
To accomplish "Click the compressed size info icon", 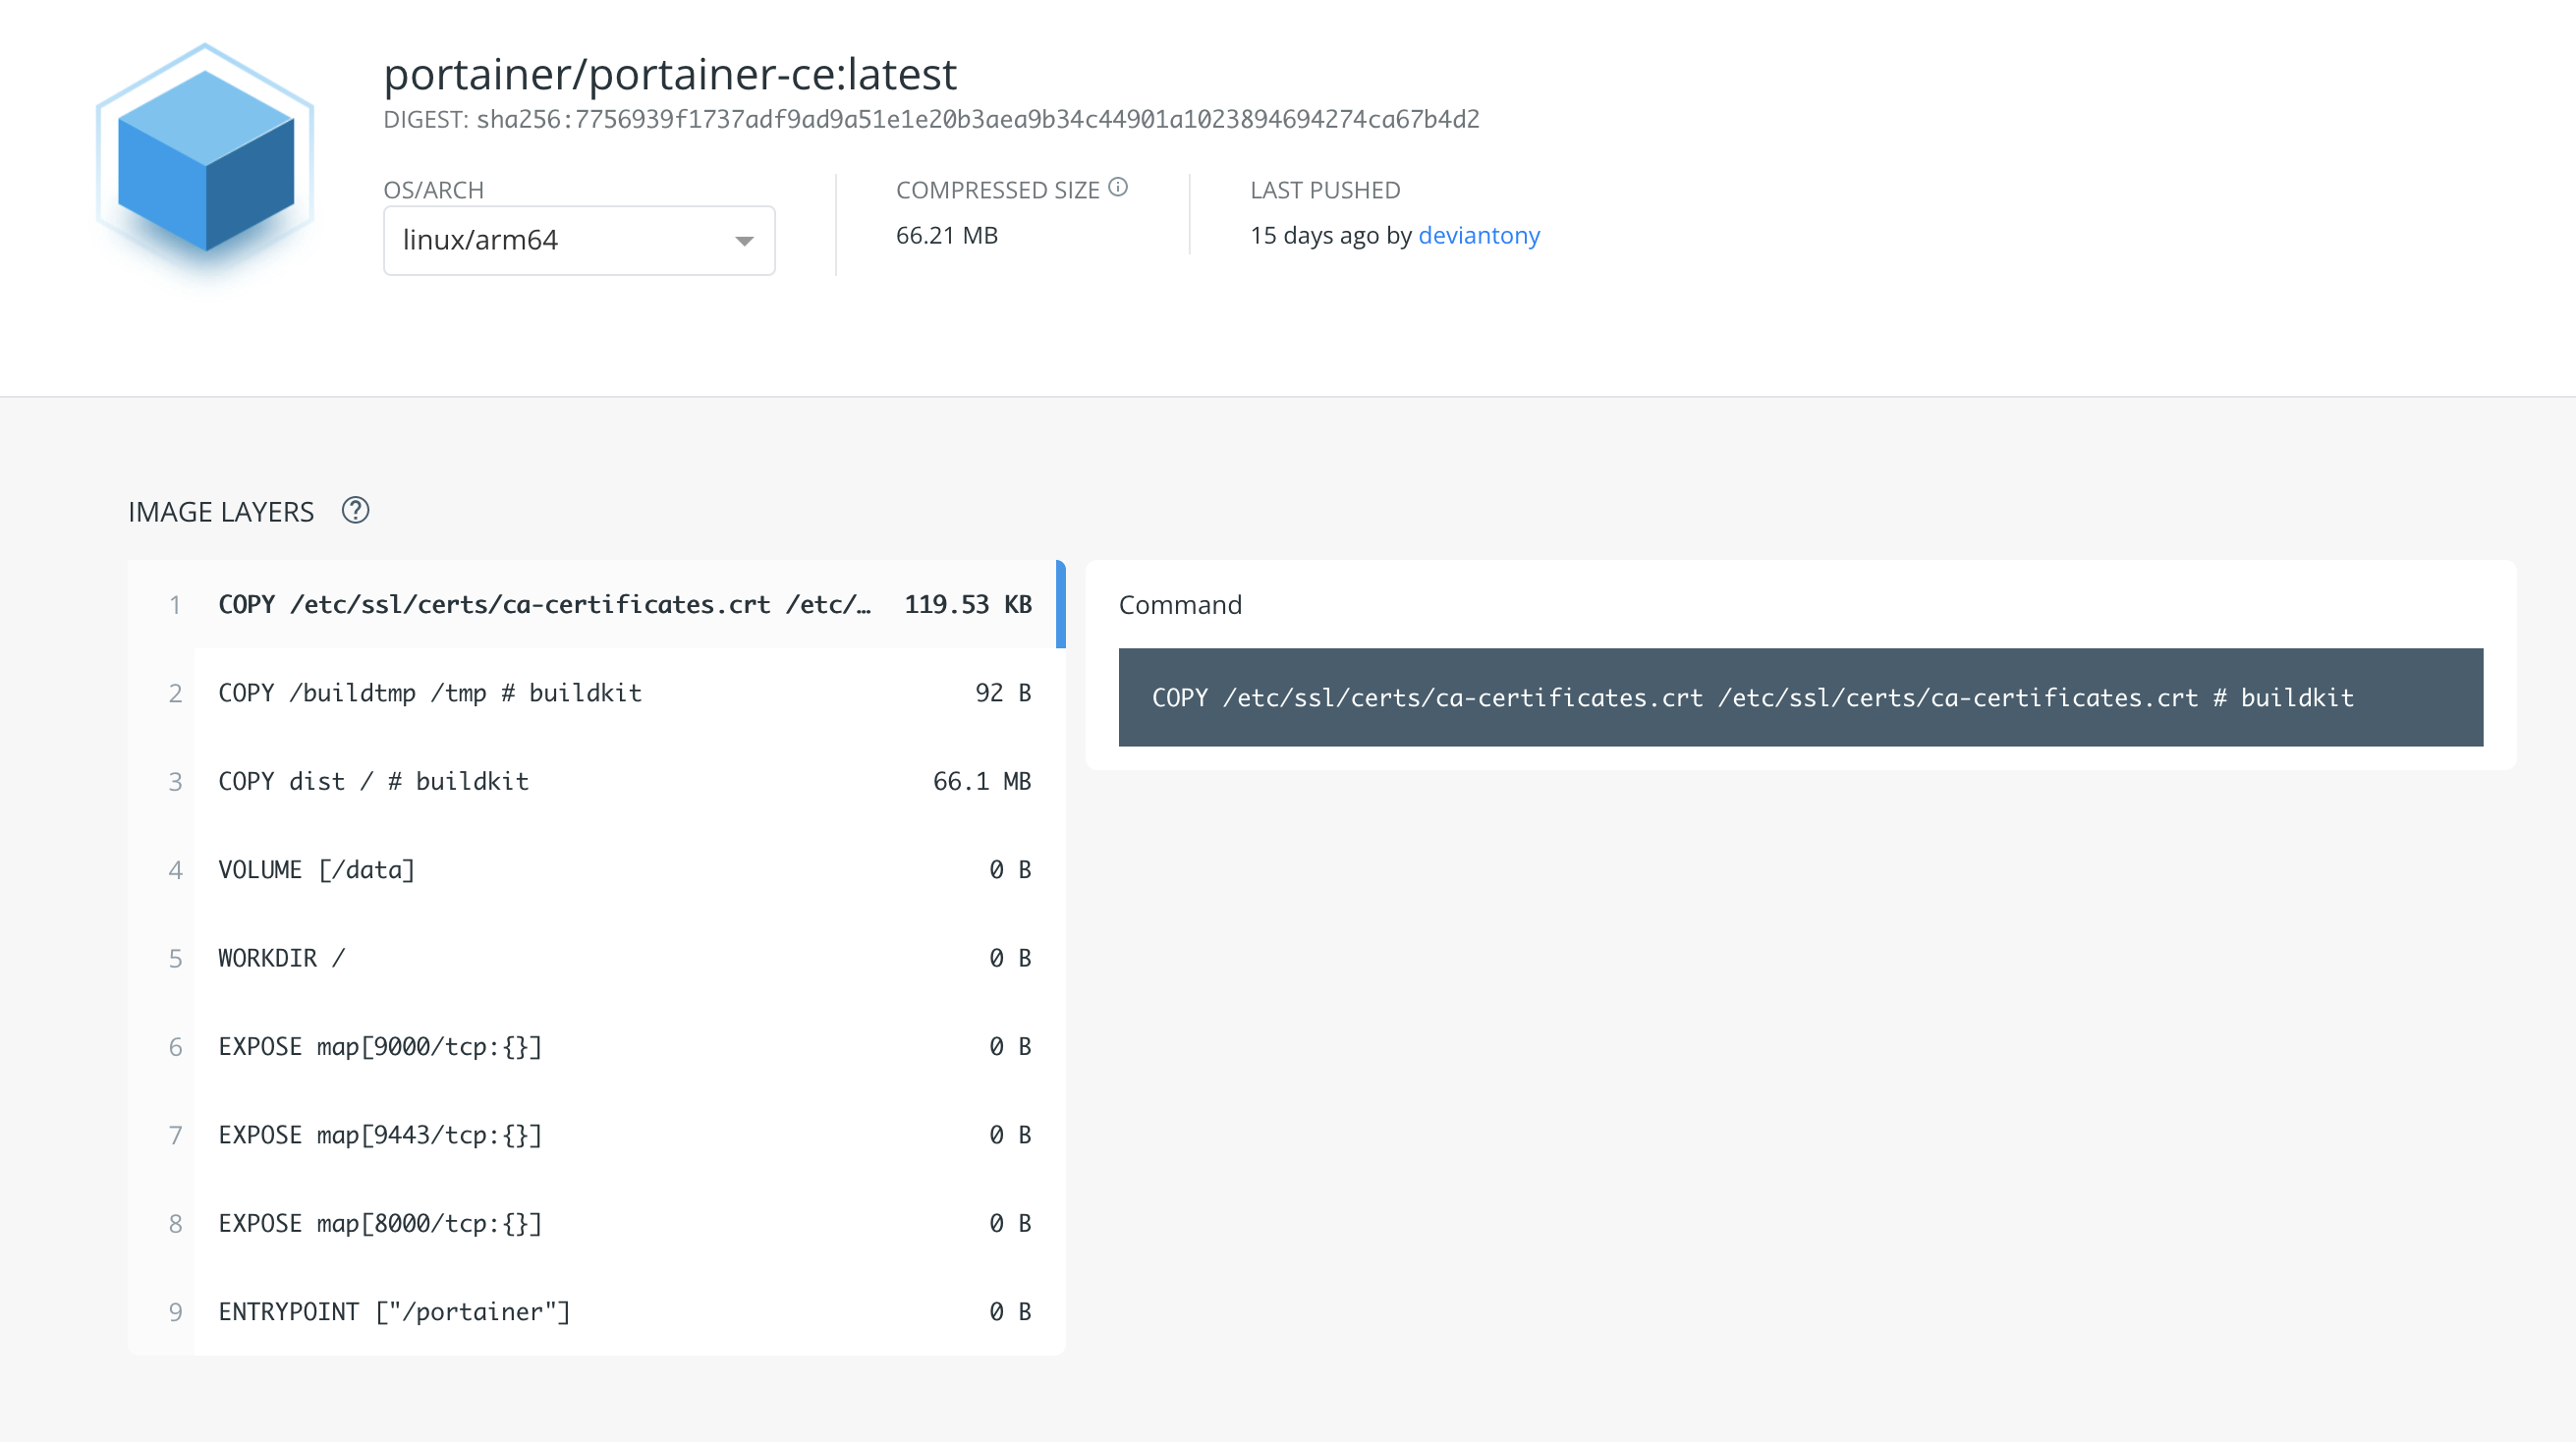I will point(1118,187).
